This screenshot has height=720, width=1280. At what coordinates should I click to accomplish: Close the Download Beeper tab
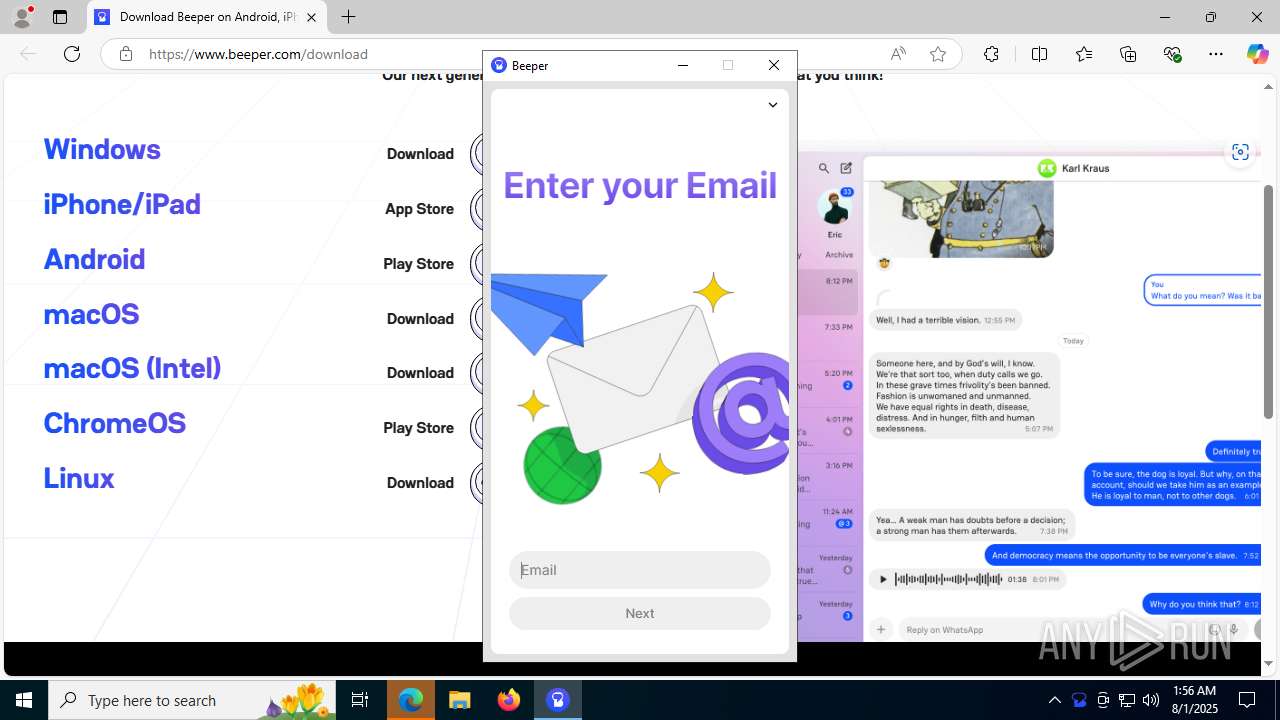311,17
